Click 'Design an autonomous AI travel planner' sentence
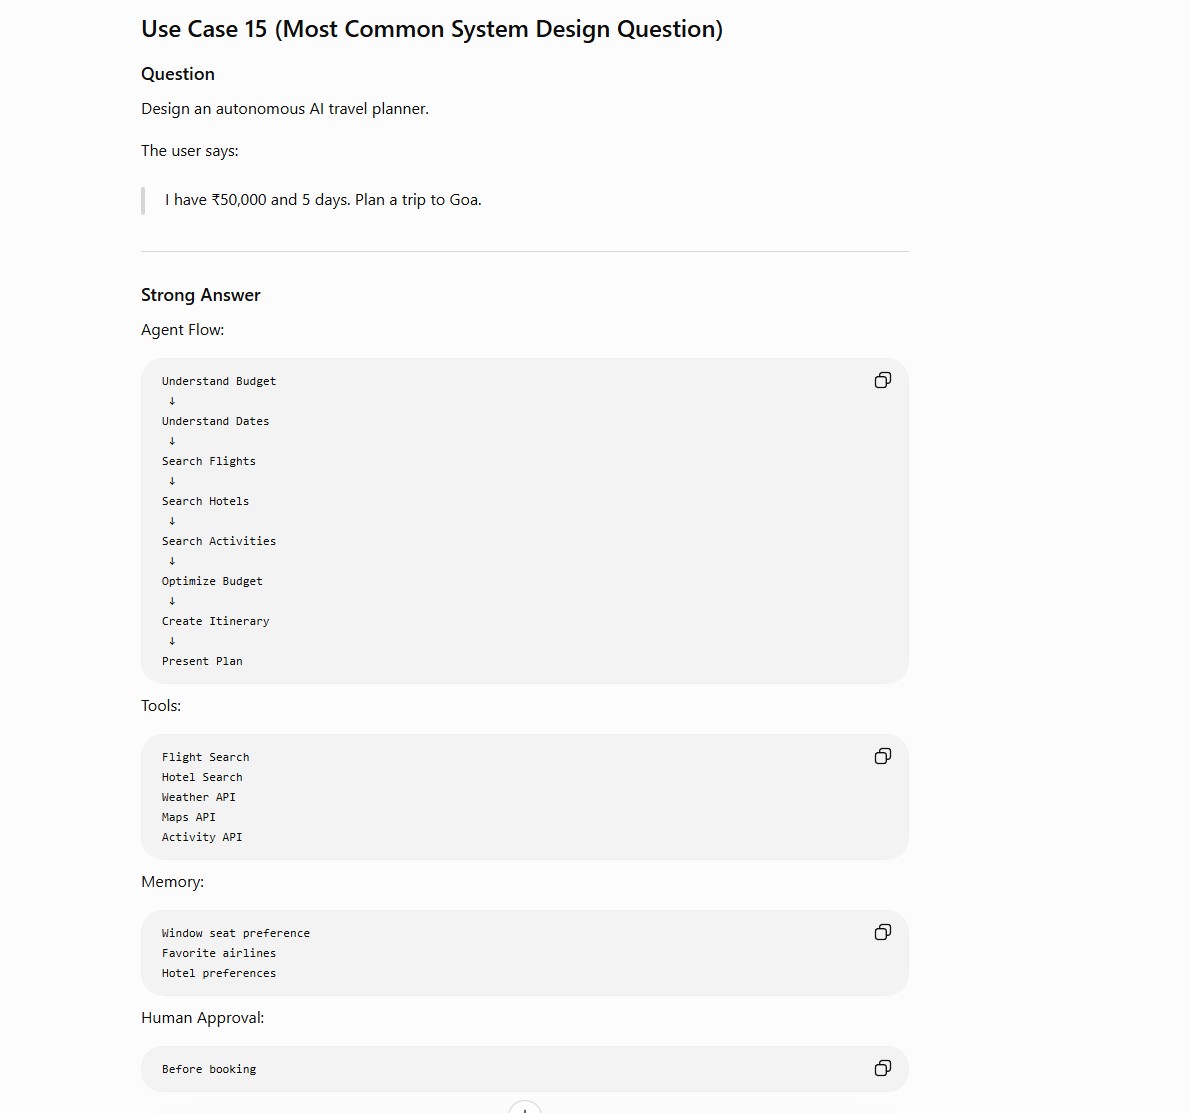Viewport: 1191px width, 1113px height. click(x=285, y=109)
